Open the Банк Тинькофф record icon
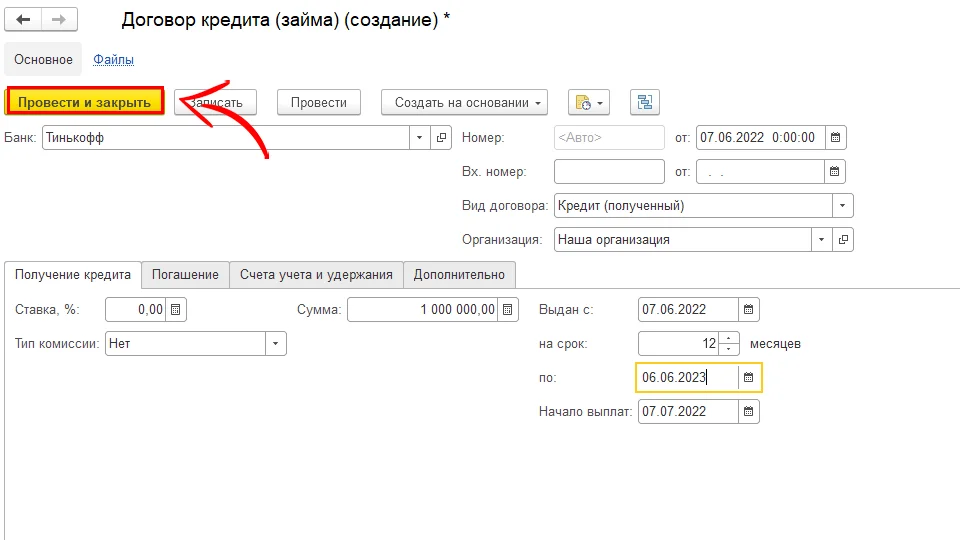This screenshot has height=540, width=960. (442, 138)
